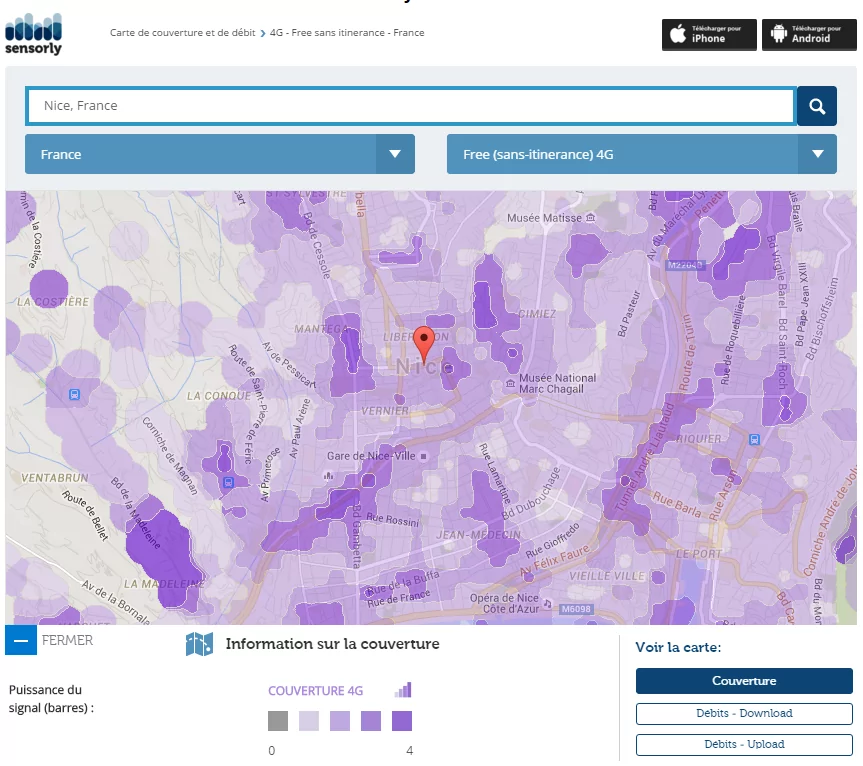Select the Couverture map view

(744, 681)
